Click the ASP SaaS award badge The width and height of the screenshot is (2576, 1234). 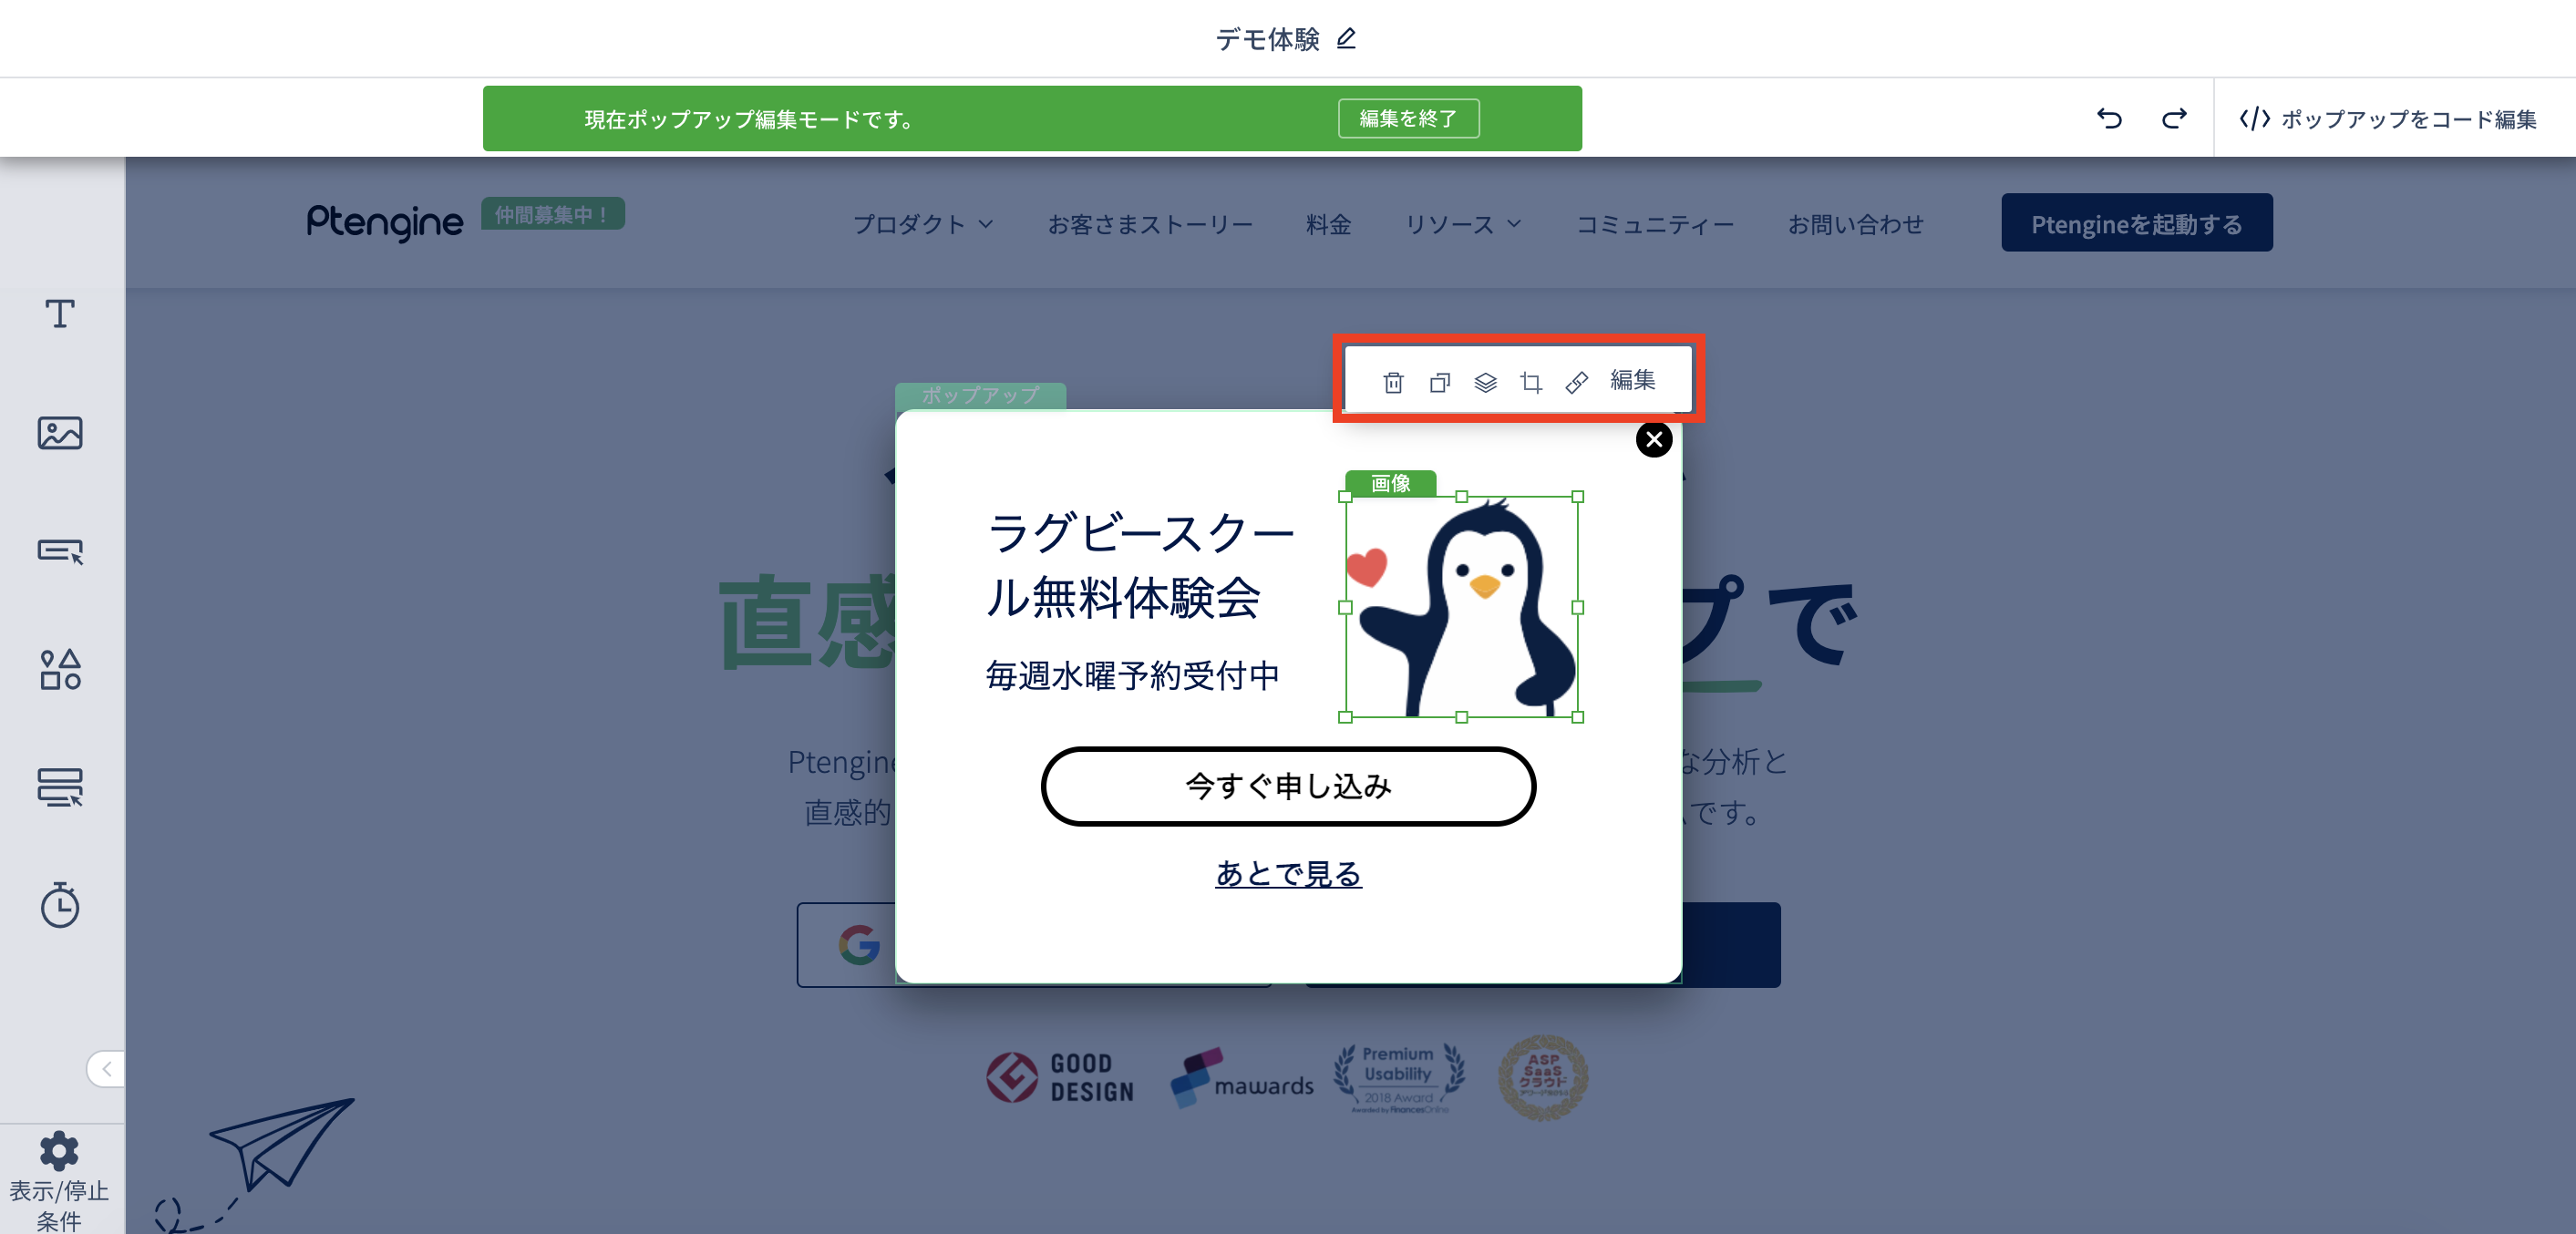coord(1543,1078)
